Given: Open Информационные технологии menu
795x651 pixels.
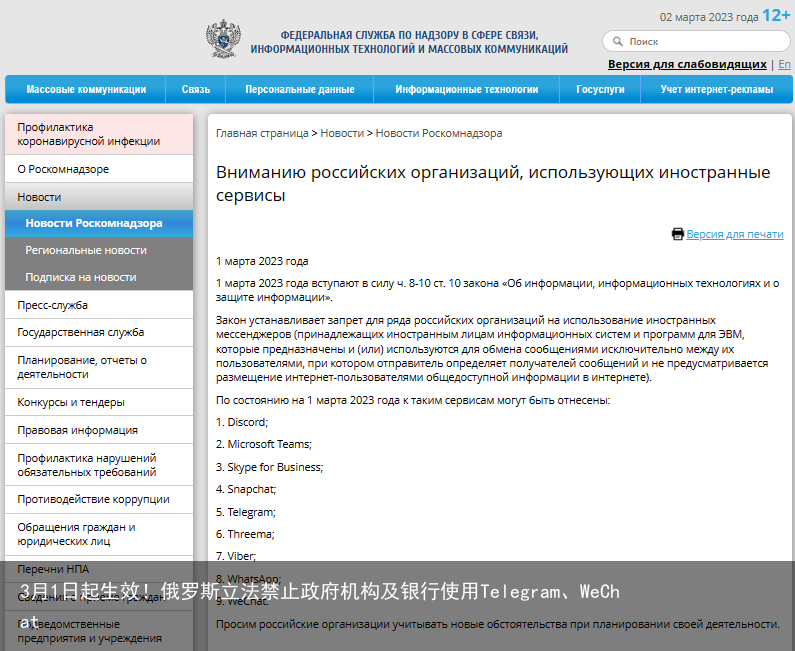Looking at the screenshot, I should pos(466,89).
